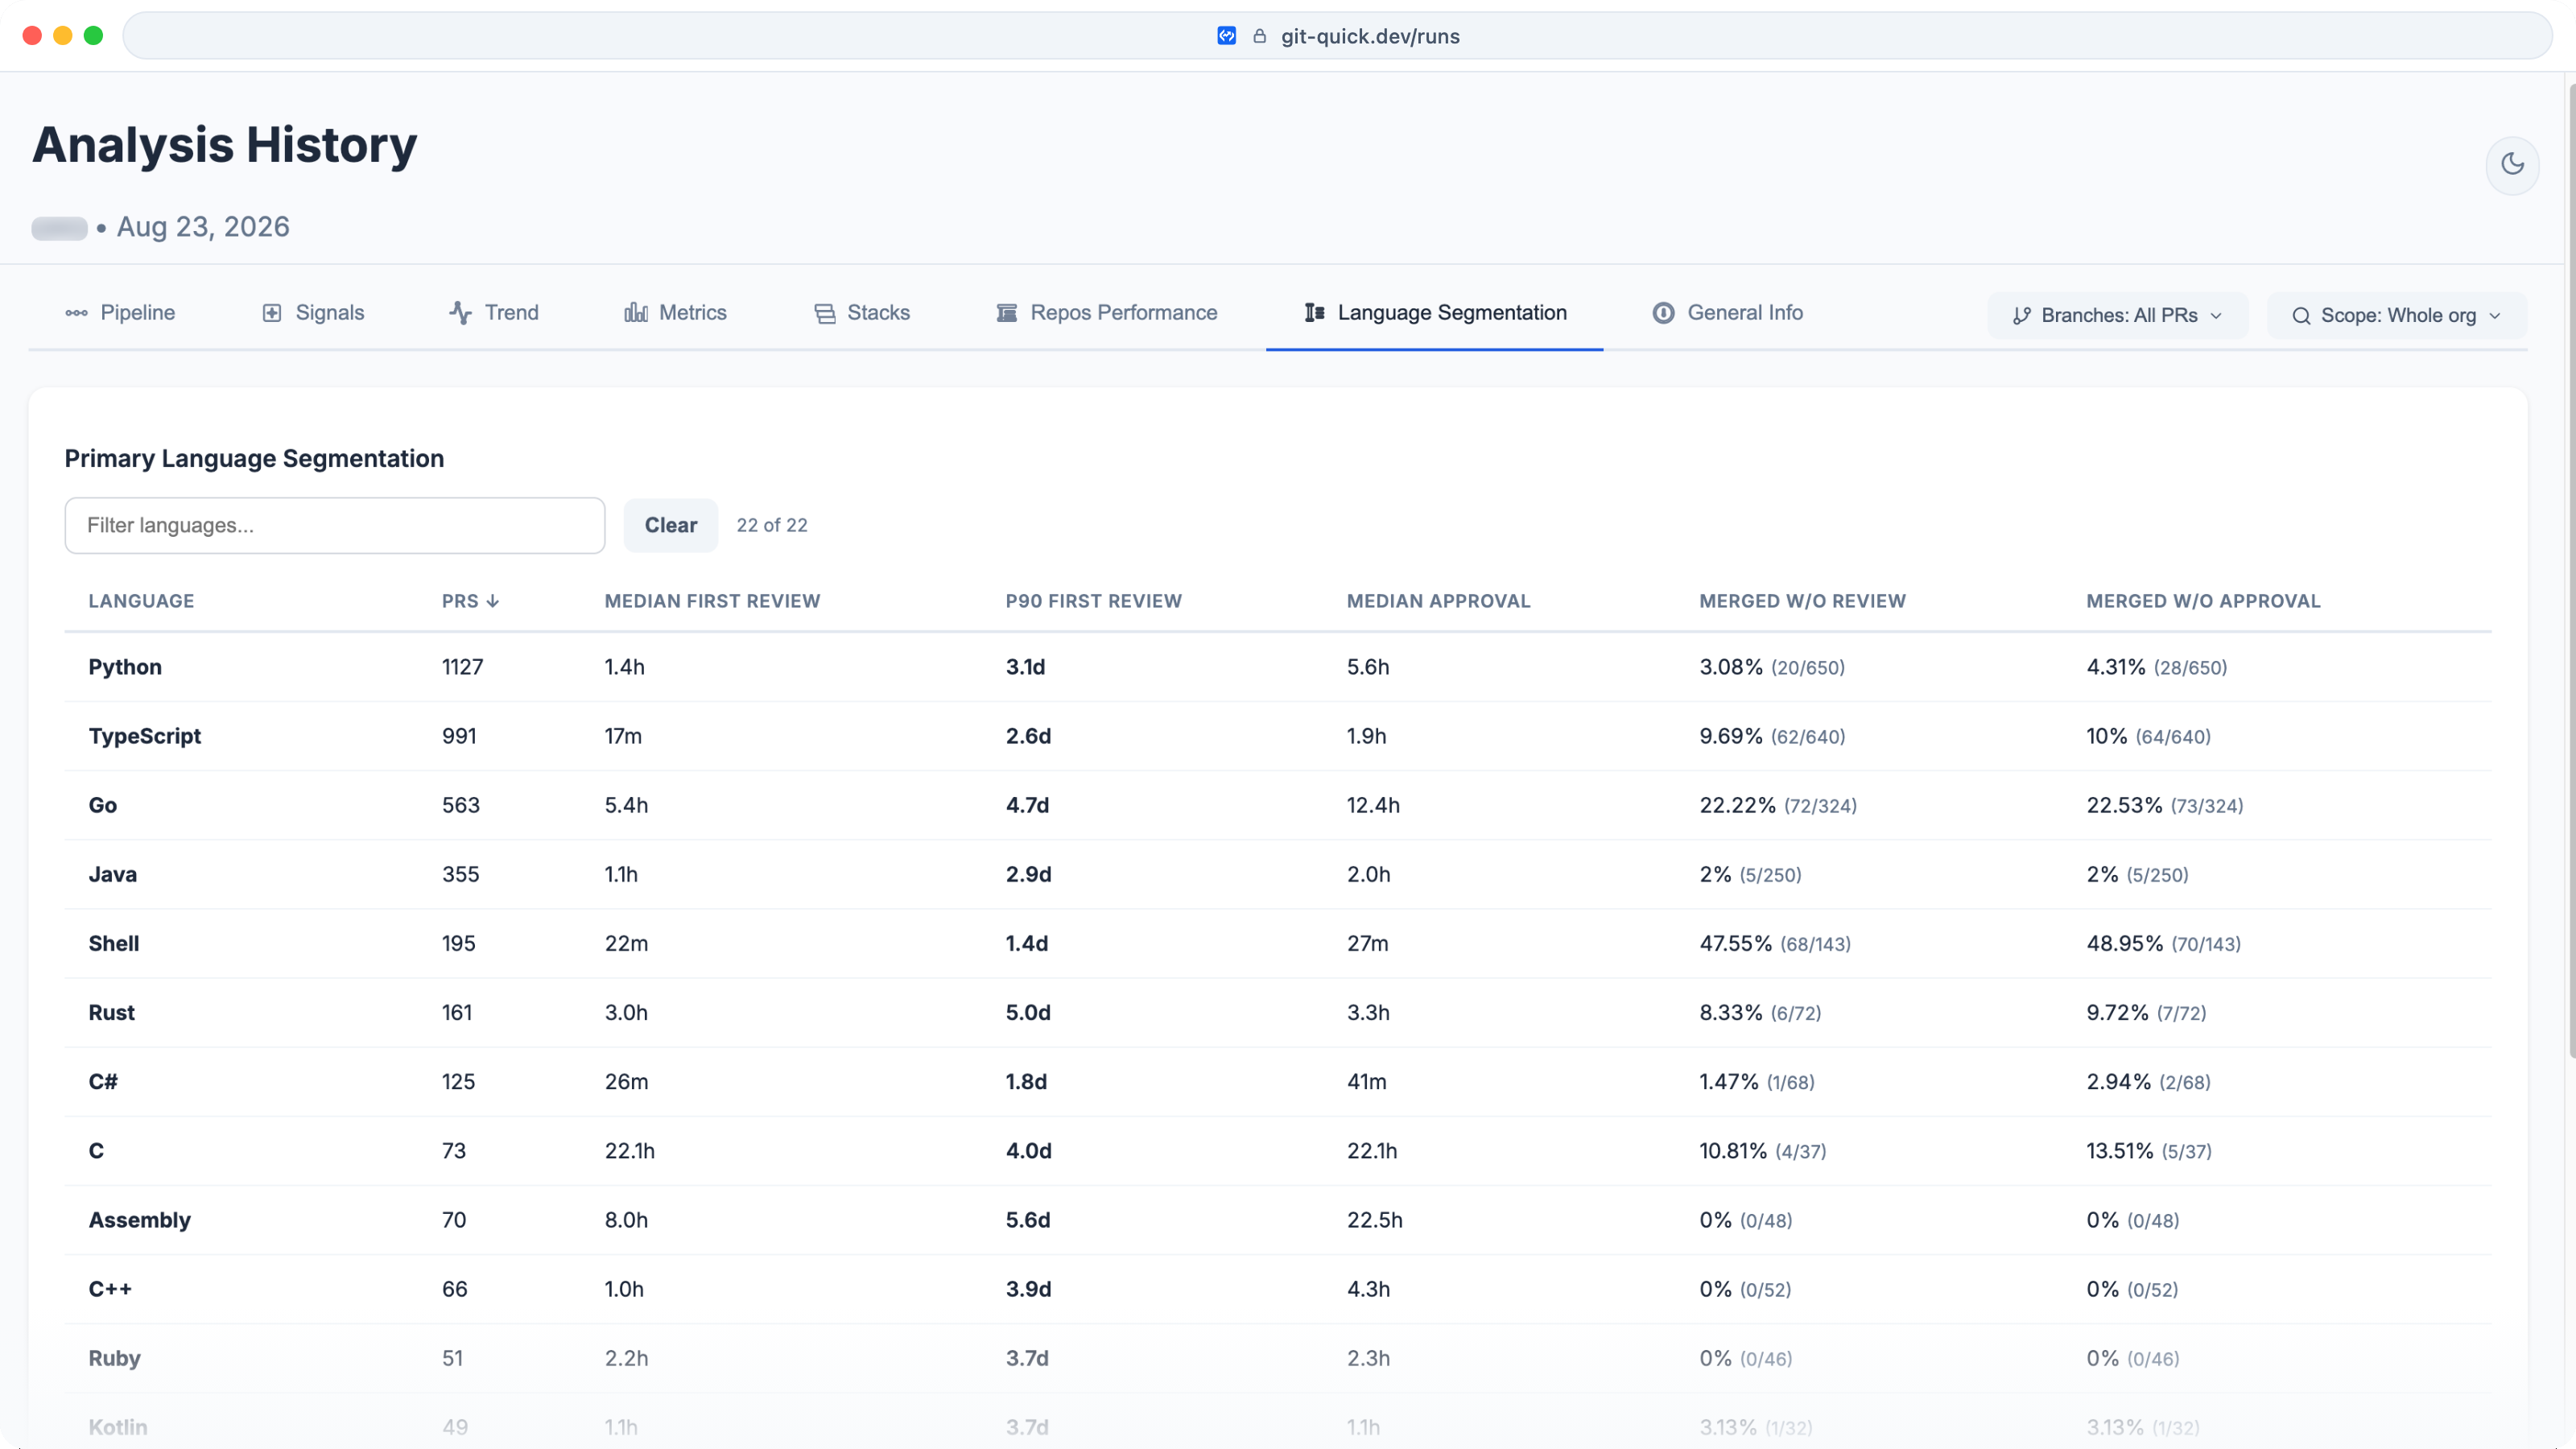Click the git branch icon in Branches selector
The width and height of the screenshot is (2576, 1449).
tap(2022, 316)
